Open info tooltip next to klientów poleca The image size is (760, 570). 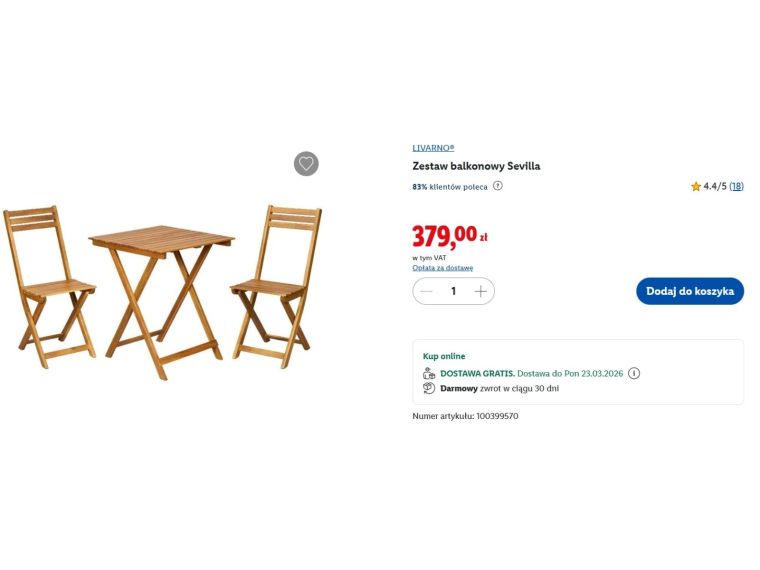click(x=497, y=186)
